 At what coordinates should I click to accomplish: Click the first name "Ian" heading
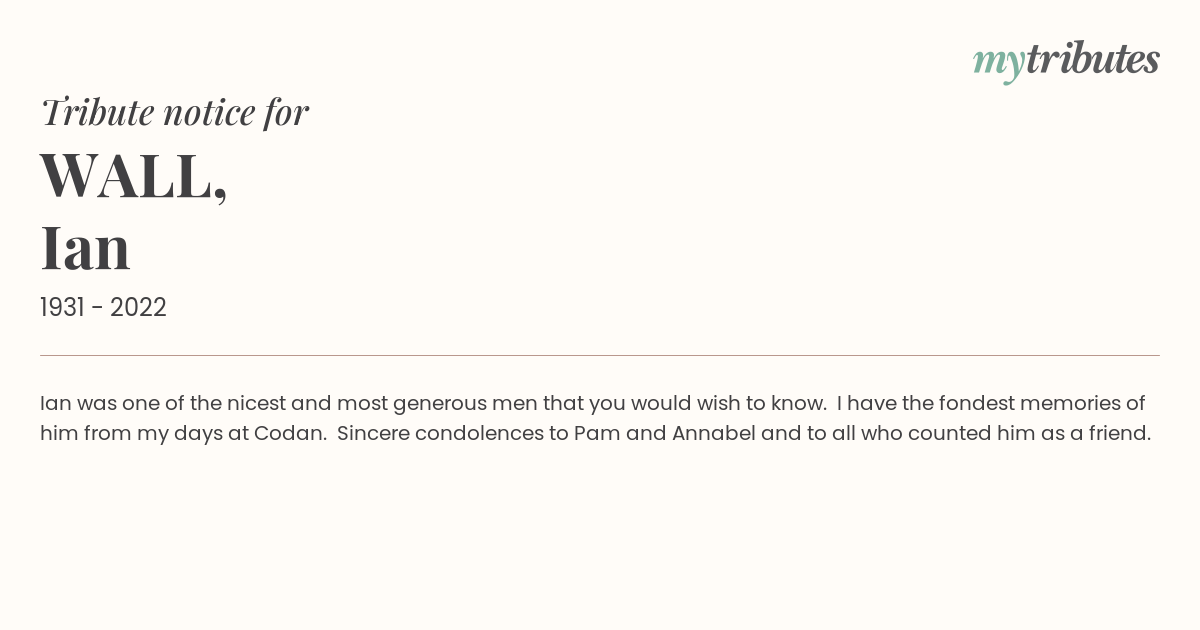tap(85, 248)
